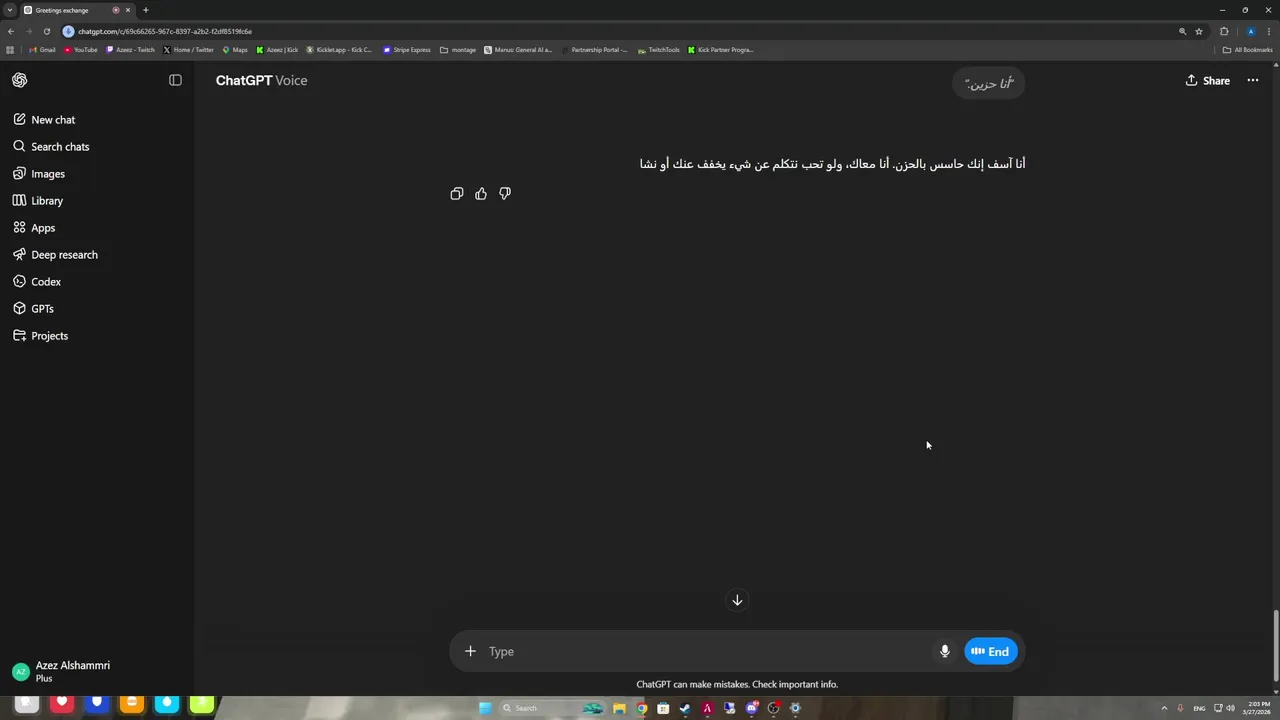Give thumbs down to the response
1280x720 pixels.
pyautogui.click(x=505, y=193)
